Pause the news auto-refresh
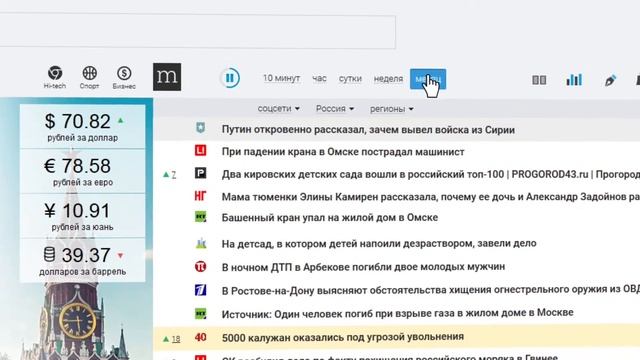 (230, 78)
